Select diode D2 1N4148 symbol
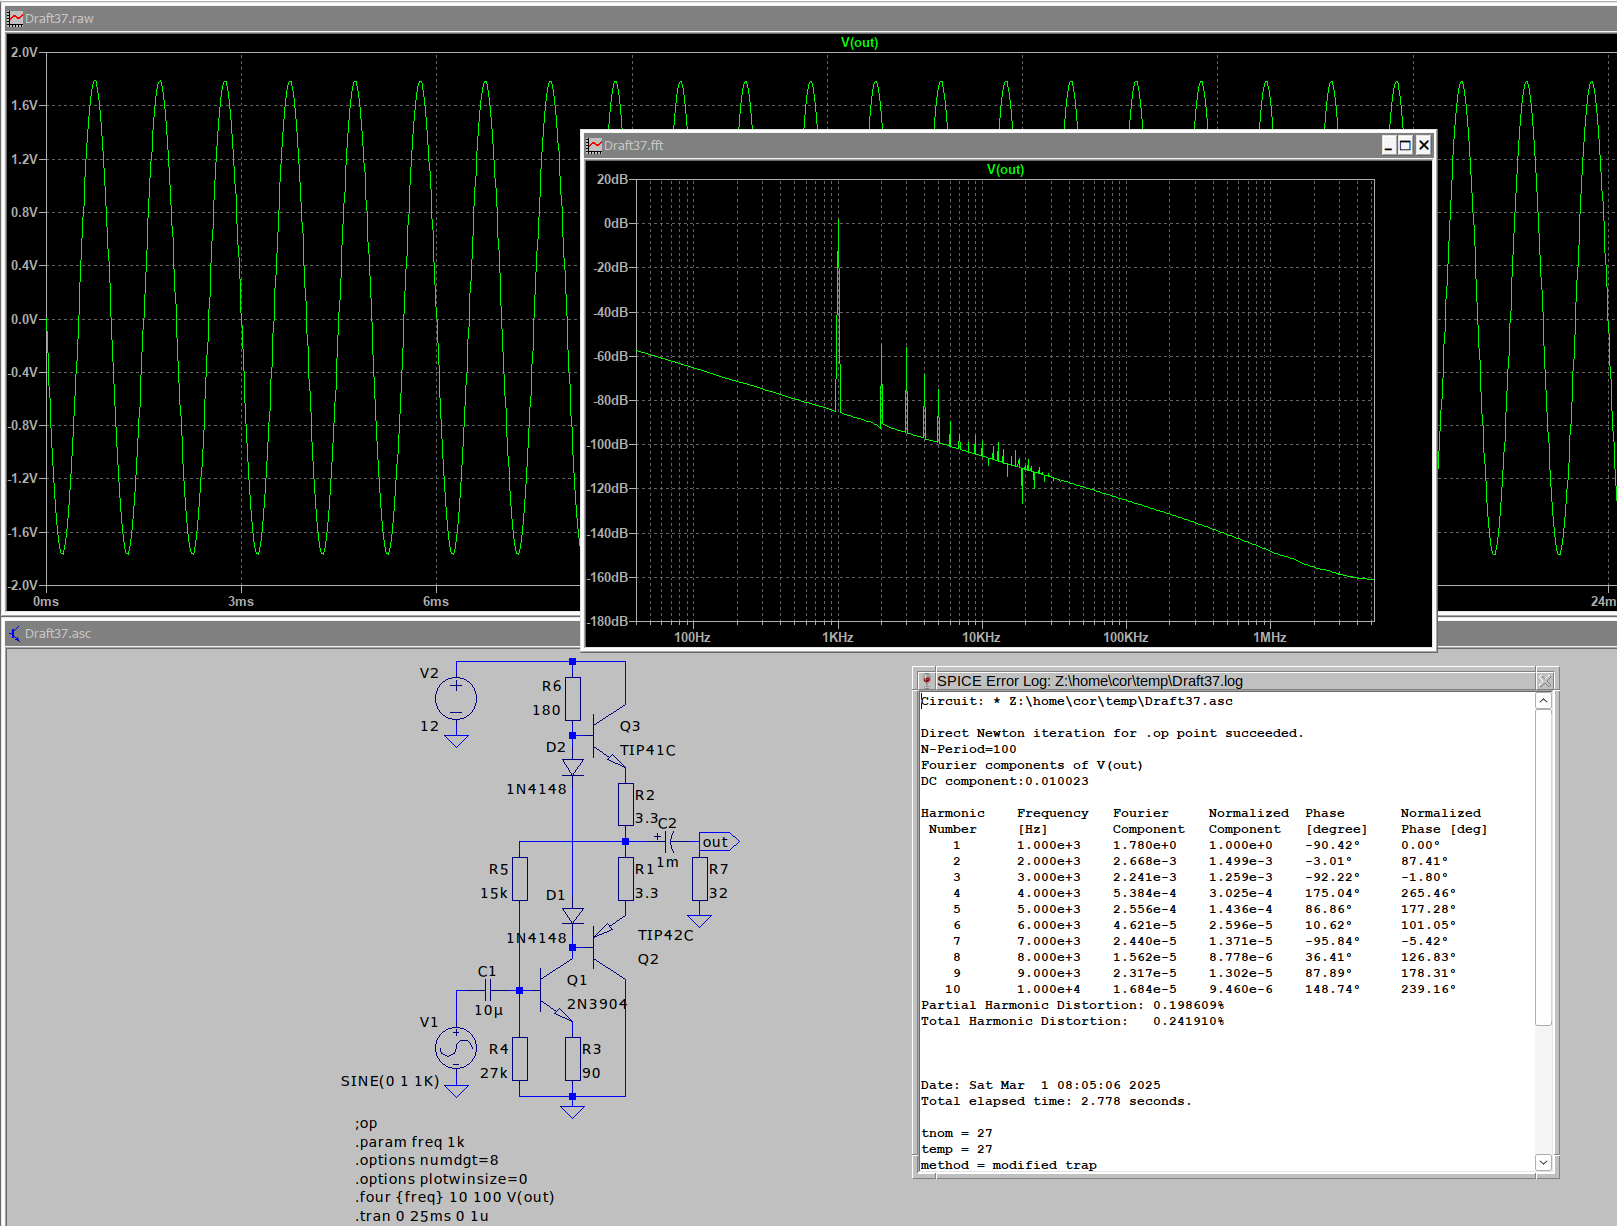The width and height of the screenshot is (1617, 1226). [573, 767]
